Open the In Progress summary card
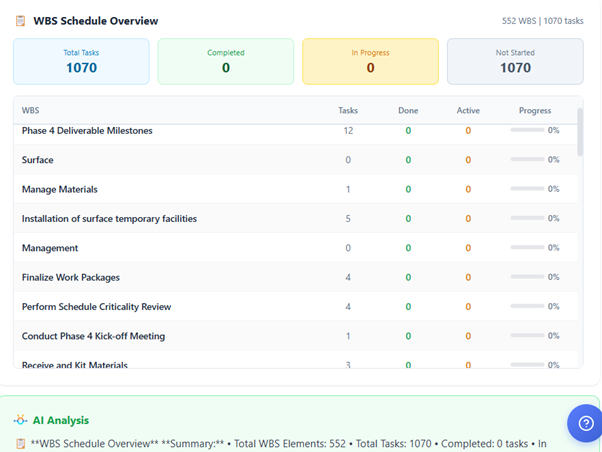Image resolution: width=602 pixels, height=452 pixels. point(370,62)
